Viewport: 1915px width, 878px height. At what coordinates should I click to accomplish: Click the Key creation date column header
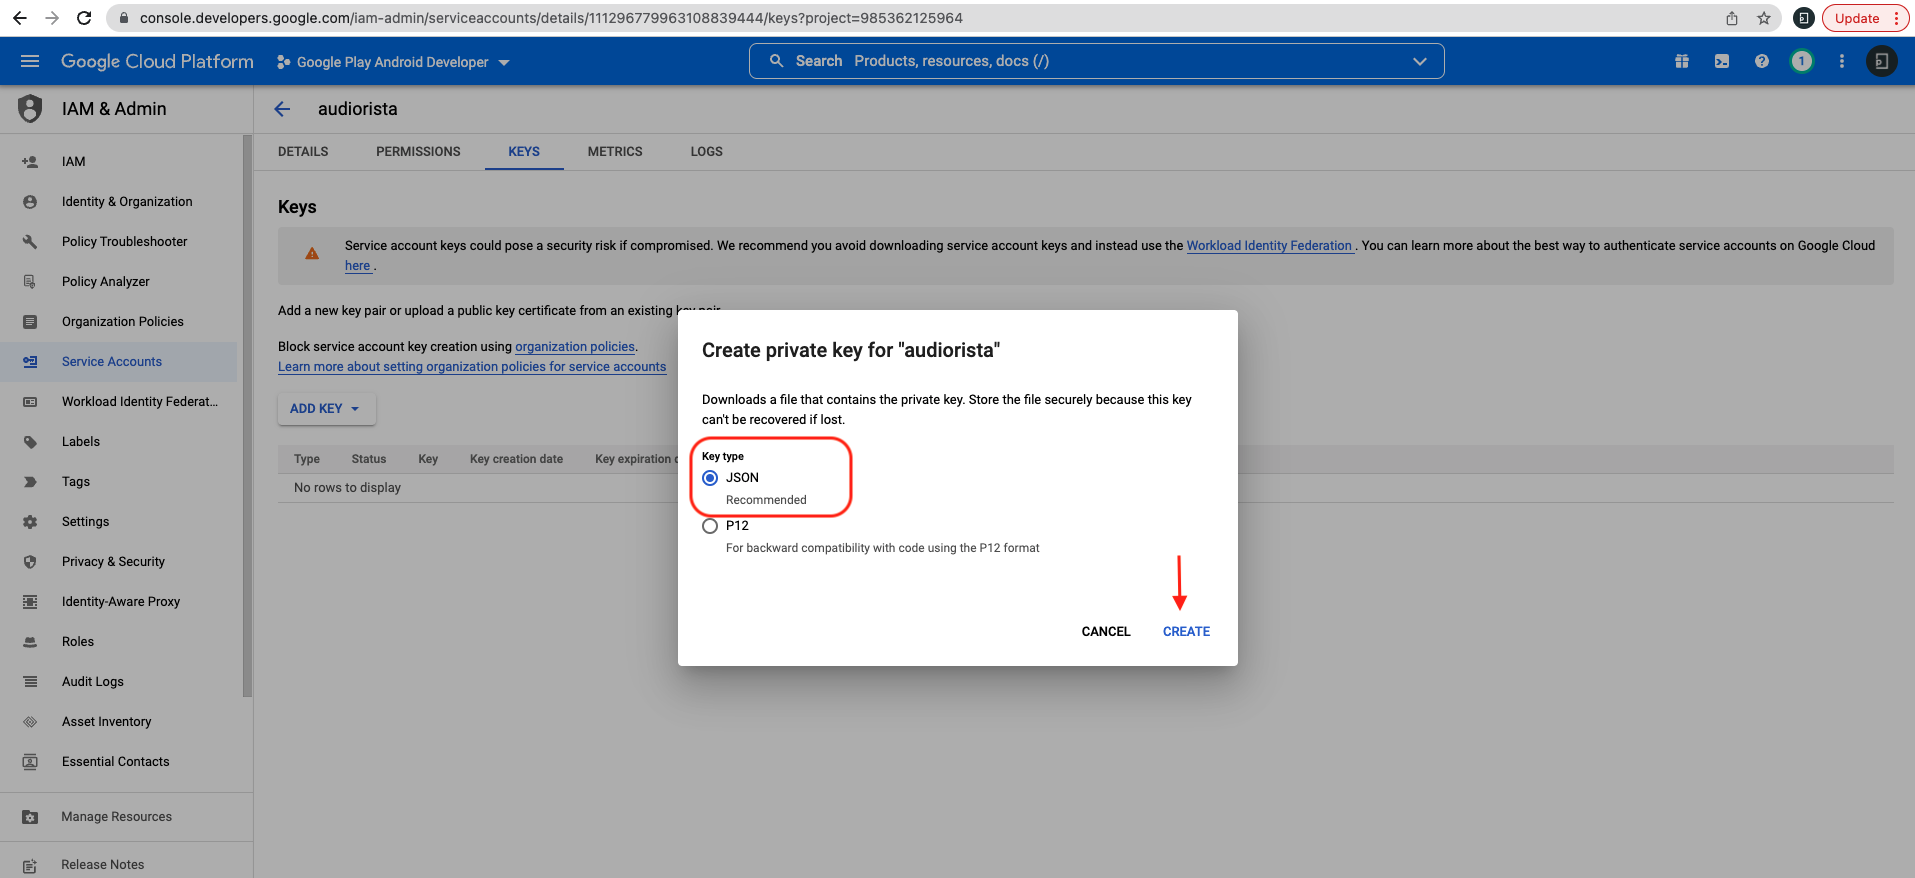[516, 459]
